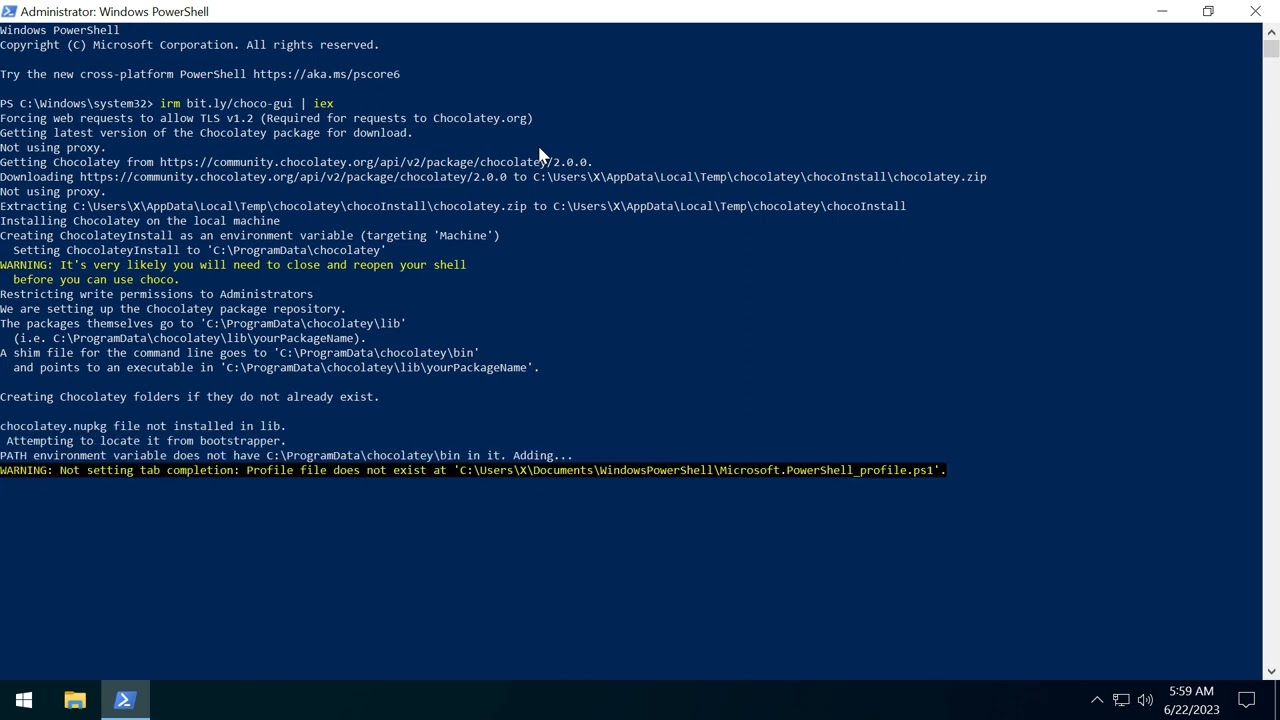Open File Explorer from taskbar
Image resolution: width=1280 pixels, height=720 pixels.
pyautogui.click(x=75, y=700)
